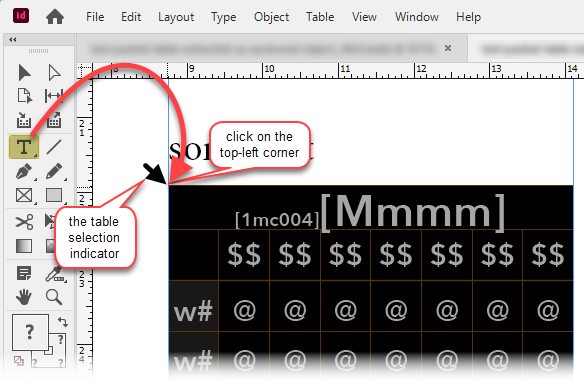The height and width of the screenshot is (385, 584).
Task: Click the ruler zero-point origin box
Action: coord(85,71)
